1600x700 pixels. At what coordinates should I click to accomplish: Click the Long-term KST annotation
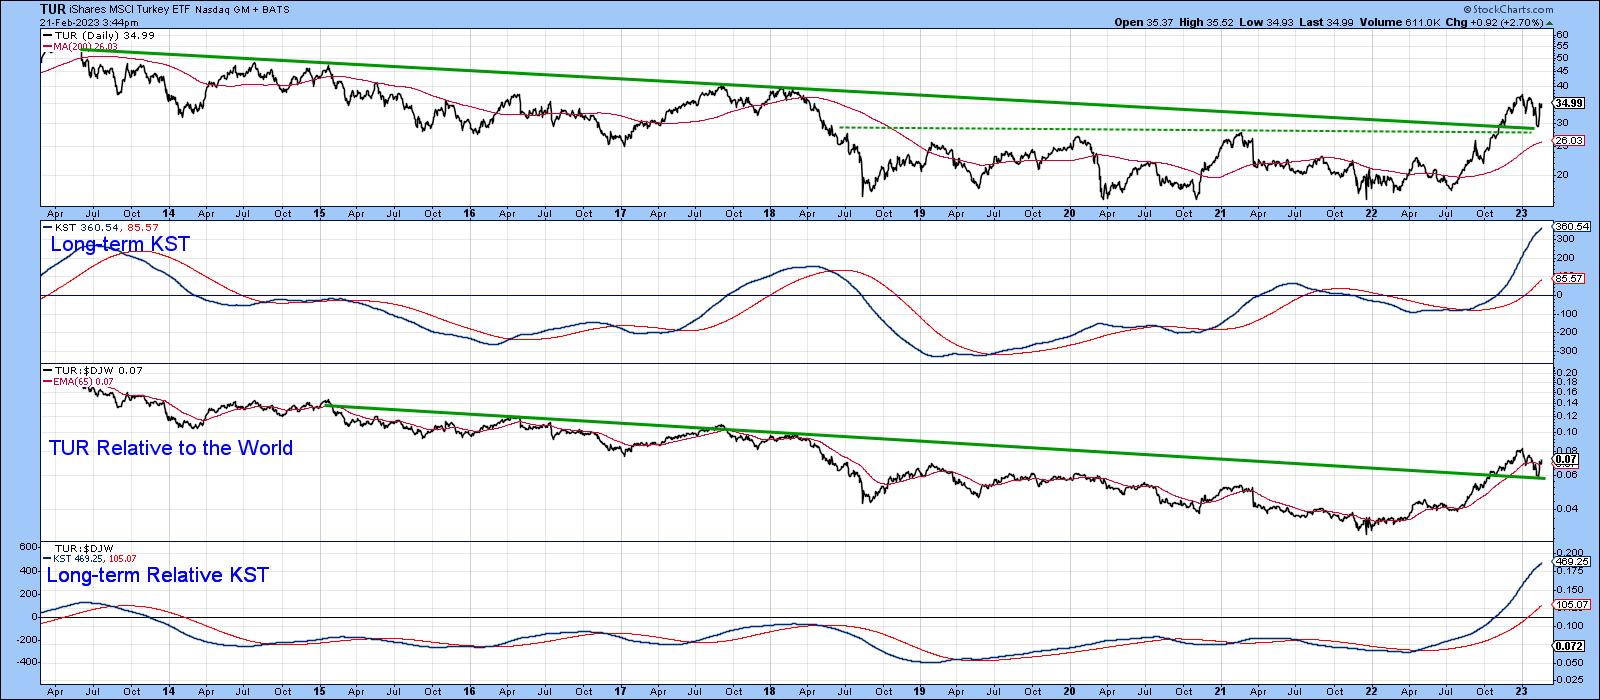pos(119,244)
